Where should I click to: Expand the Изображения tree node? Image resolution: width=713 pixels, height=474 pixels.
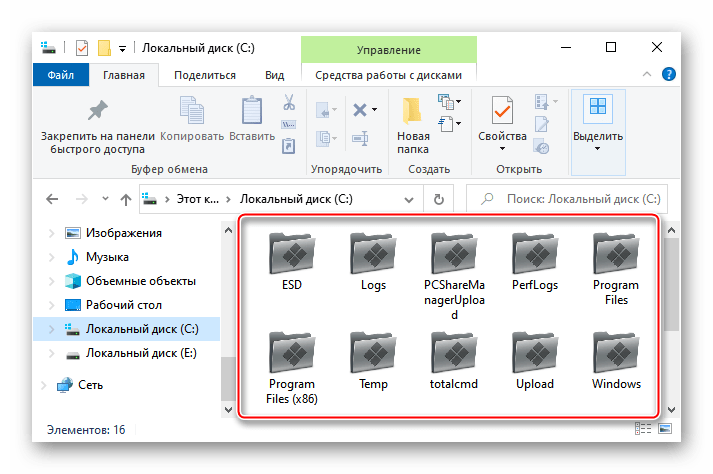[51, 233]
